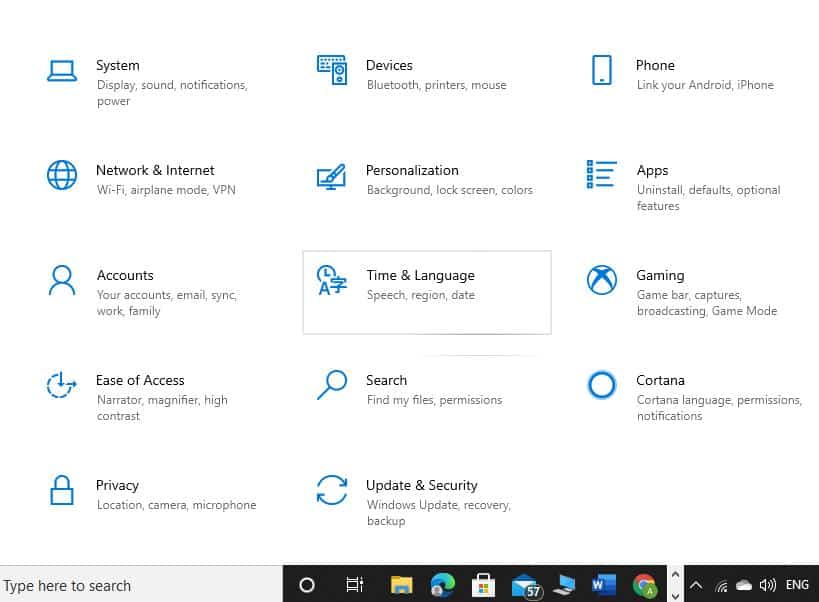Open File Explorer from the taskbar

pos(401,585)
